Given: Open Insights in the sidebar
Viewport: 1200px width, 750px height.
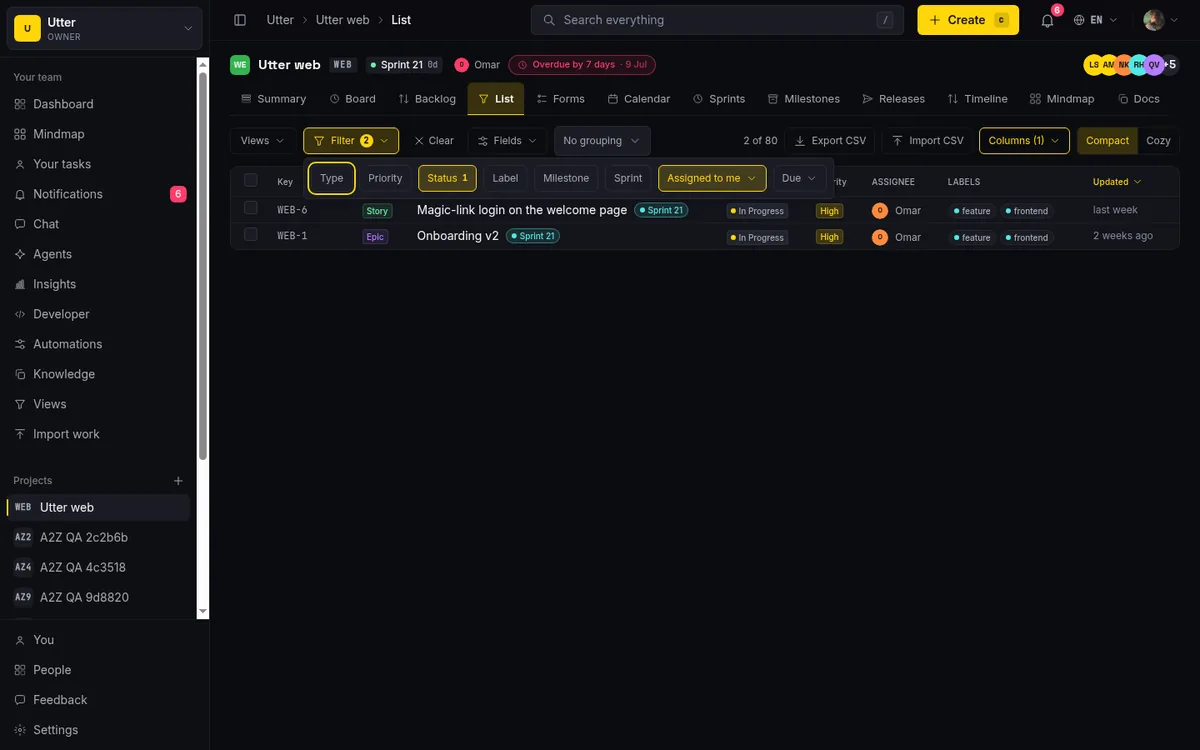Looking at the screenshot, I should tap(98, 284).
